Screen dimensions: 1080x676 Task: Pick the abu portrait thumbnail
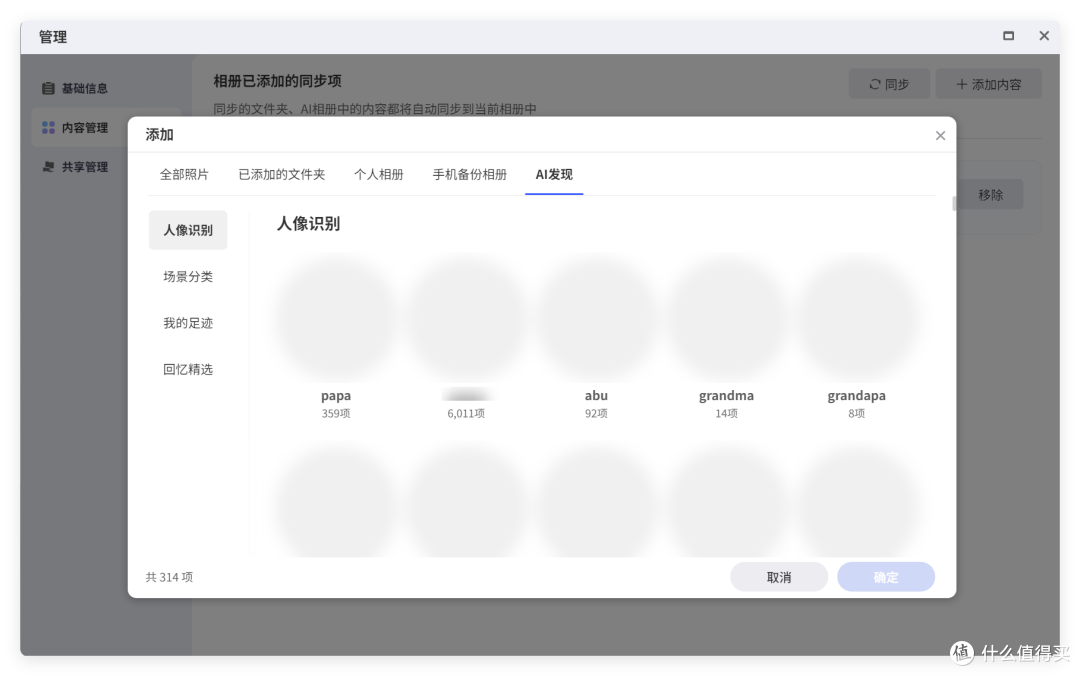point(596,316)
